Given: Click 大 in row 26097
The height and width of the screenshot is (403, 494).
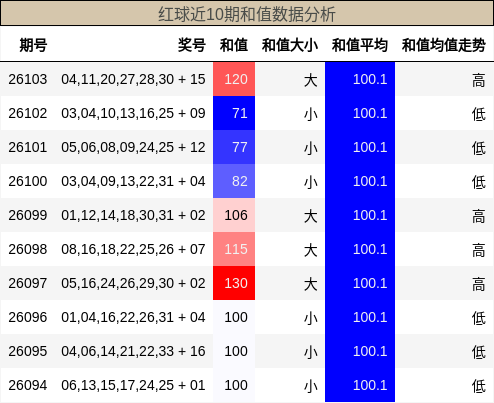Looking at the screenshot, I should pyautogui.click(x=311, y=284).
